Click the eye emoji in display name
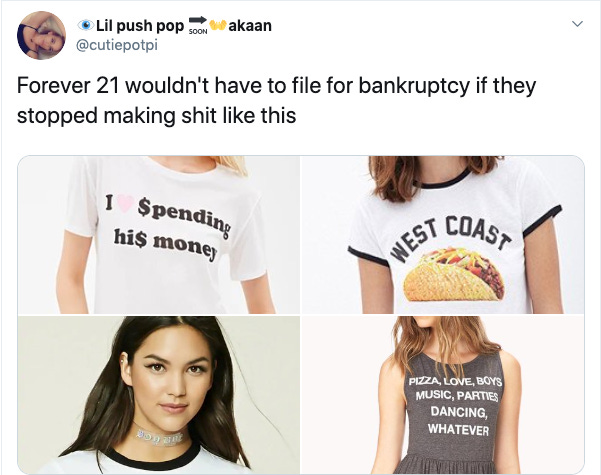 pos(86,25)
